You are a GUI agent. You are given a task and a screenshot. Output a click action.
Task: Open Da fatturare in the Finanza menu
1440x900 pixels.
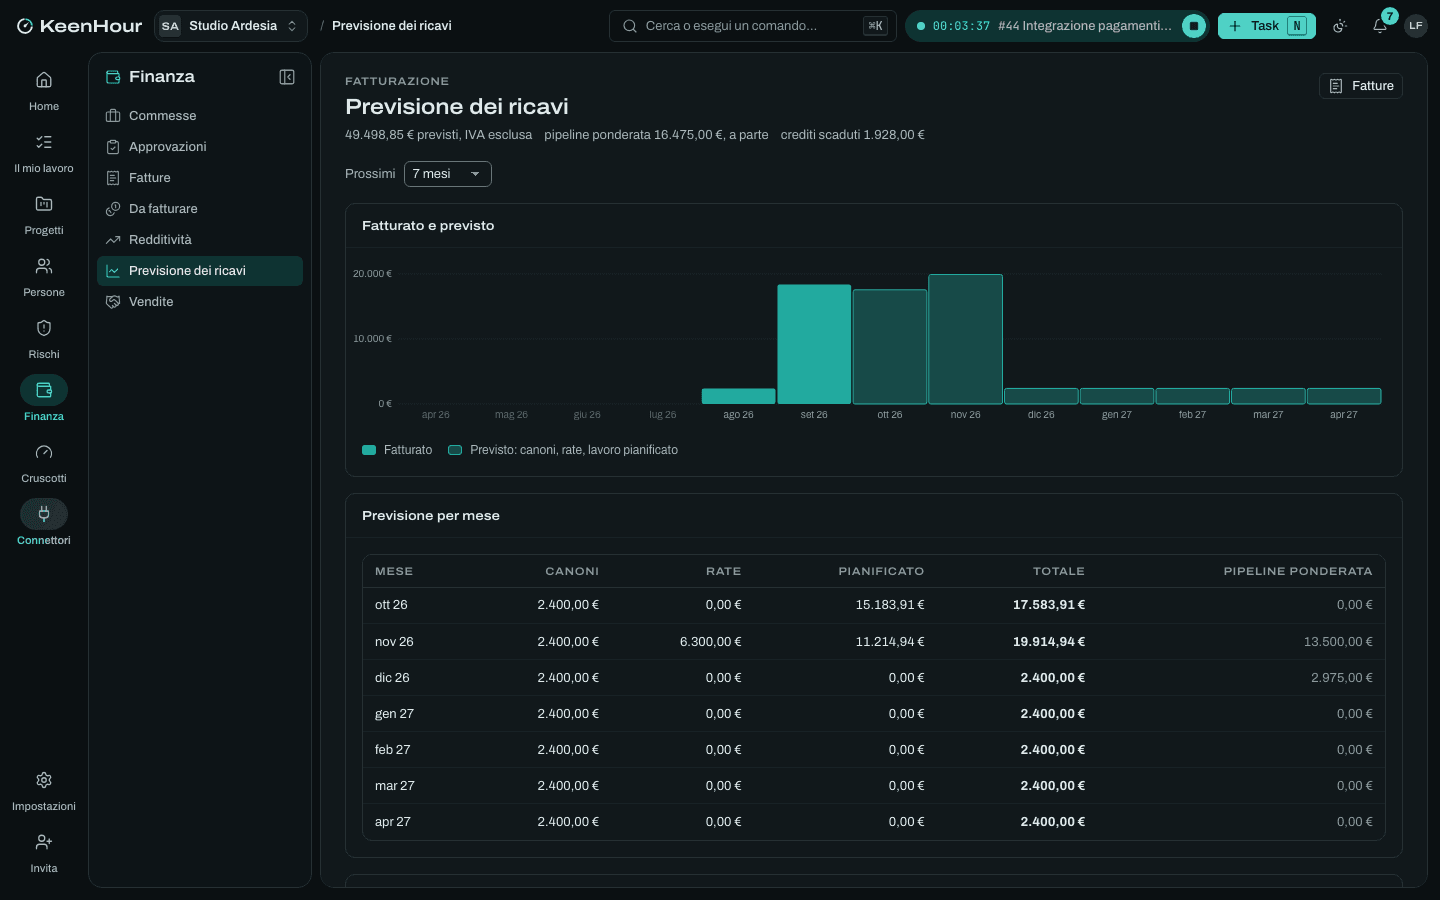tap(200, 209)
